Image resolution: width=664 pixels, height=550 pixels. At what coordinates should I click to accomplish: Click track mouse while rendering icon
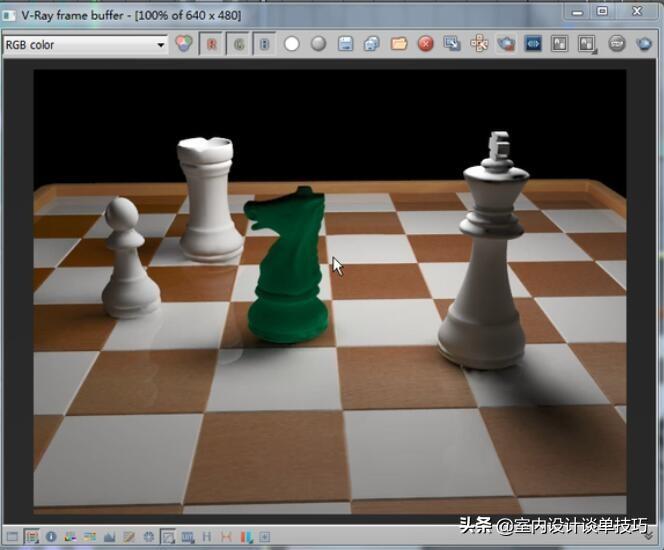pos(479,44)
